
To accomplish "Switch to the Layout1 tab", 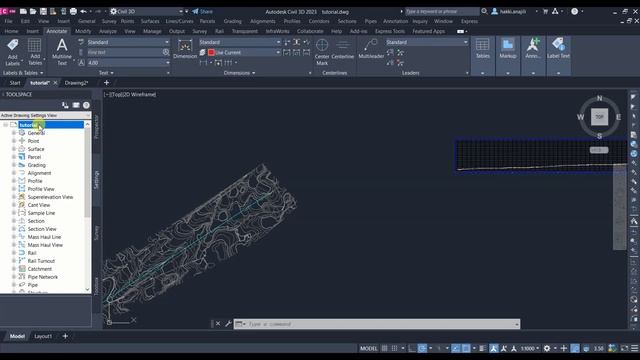I will (x=43, y=336).
